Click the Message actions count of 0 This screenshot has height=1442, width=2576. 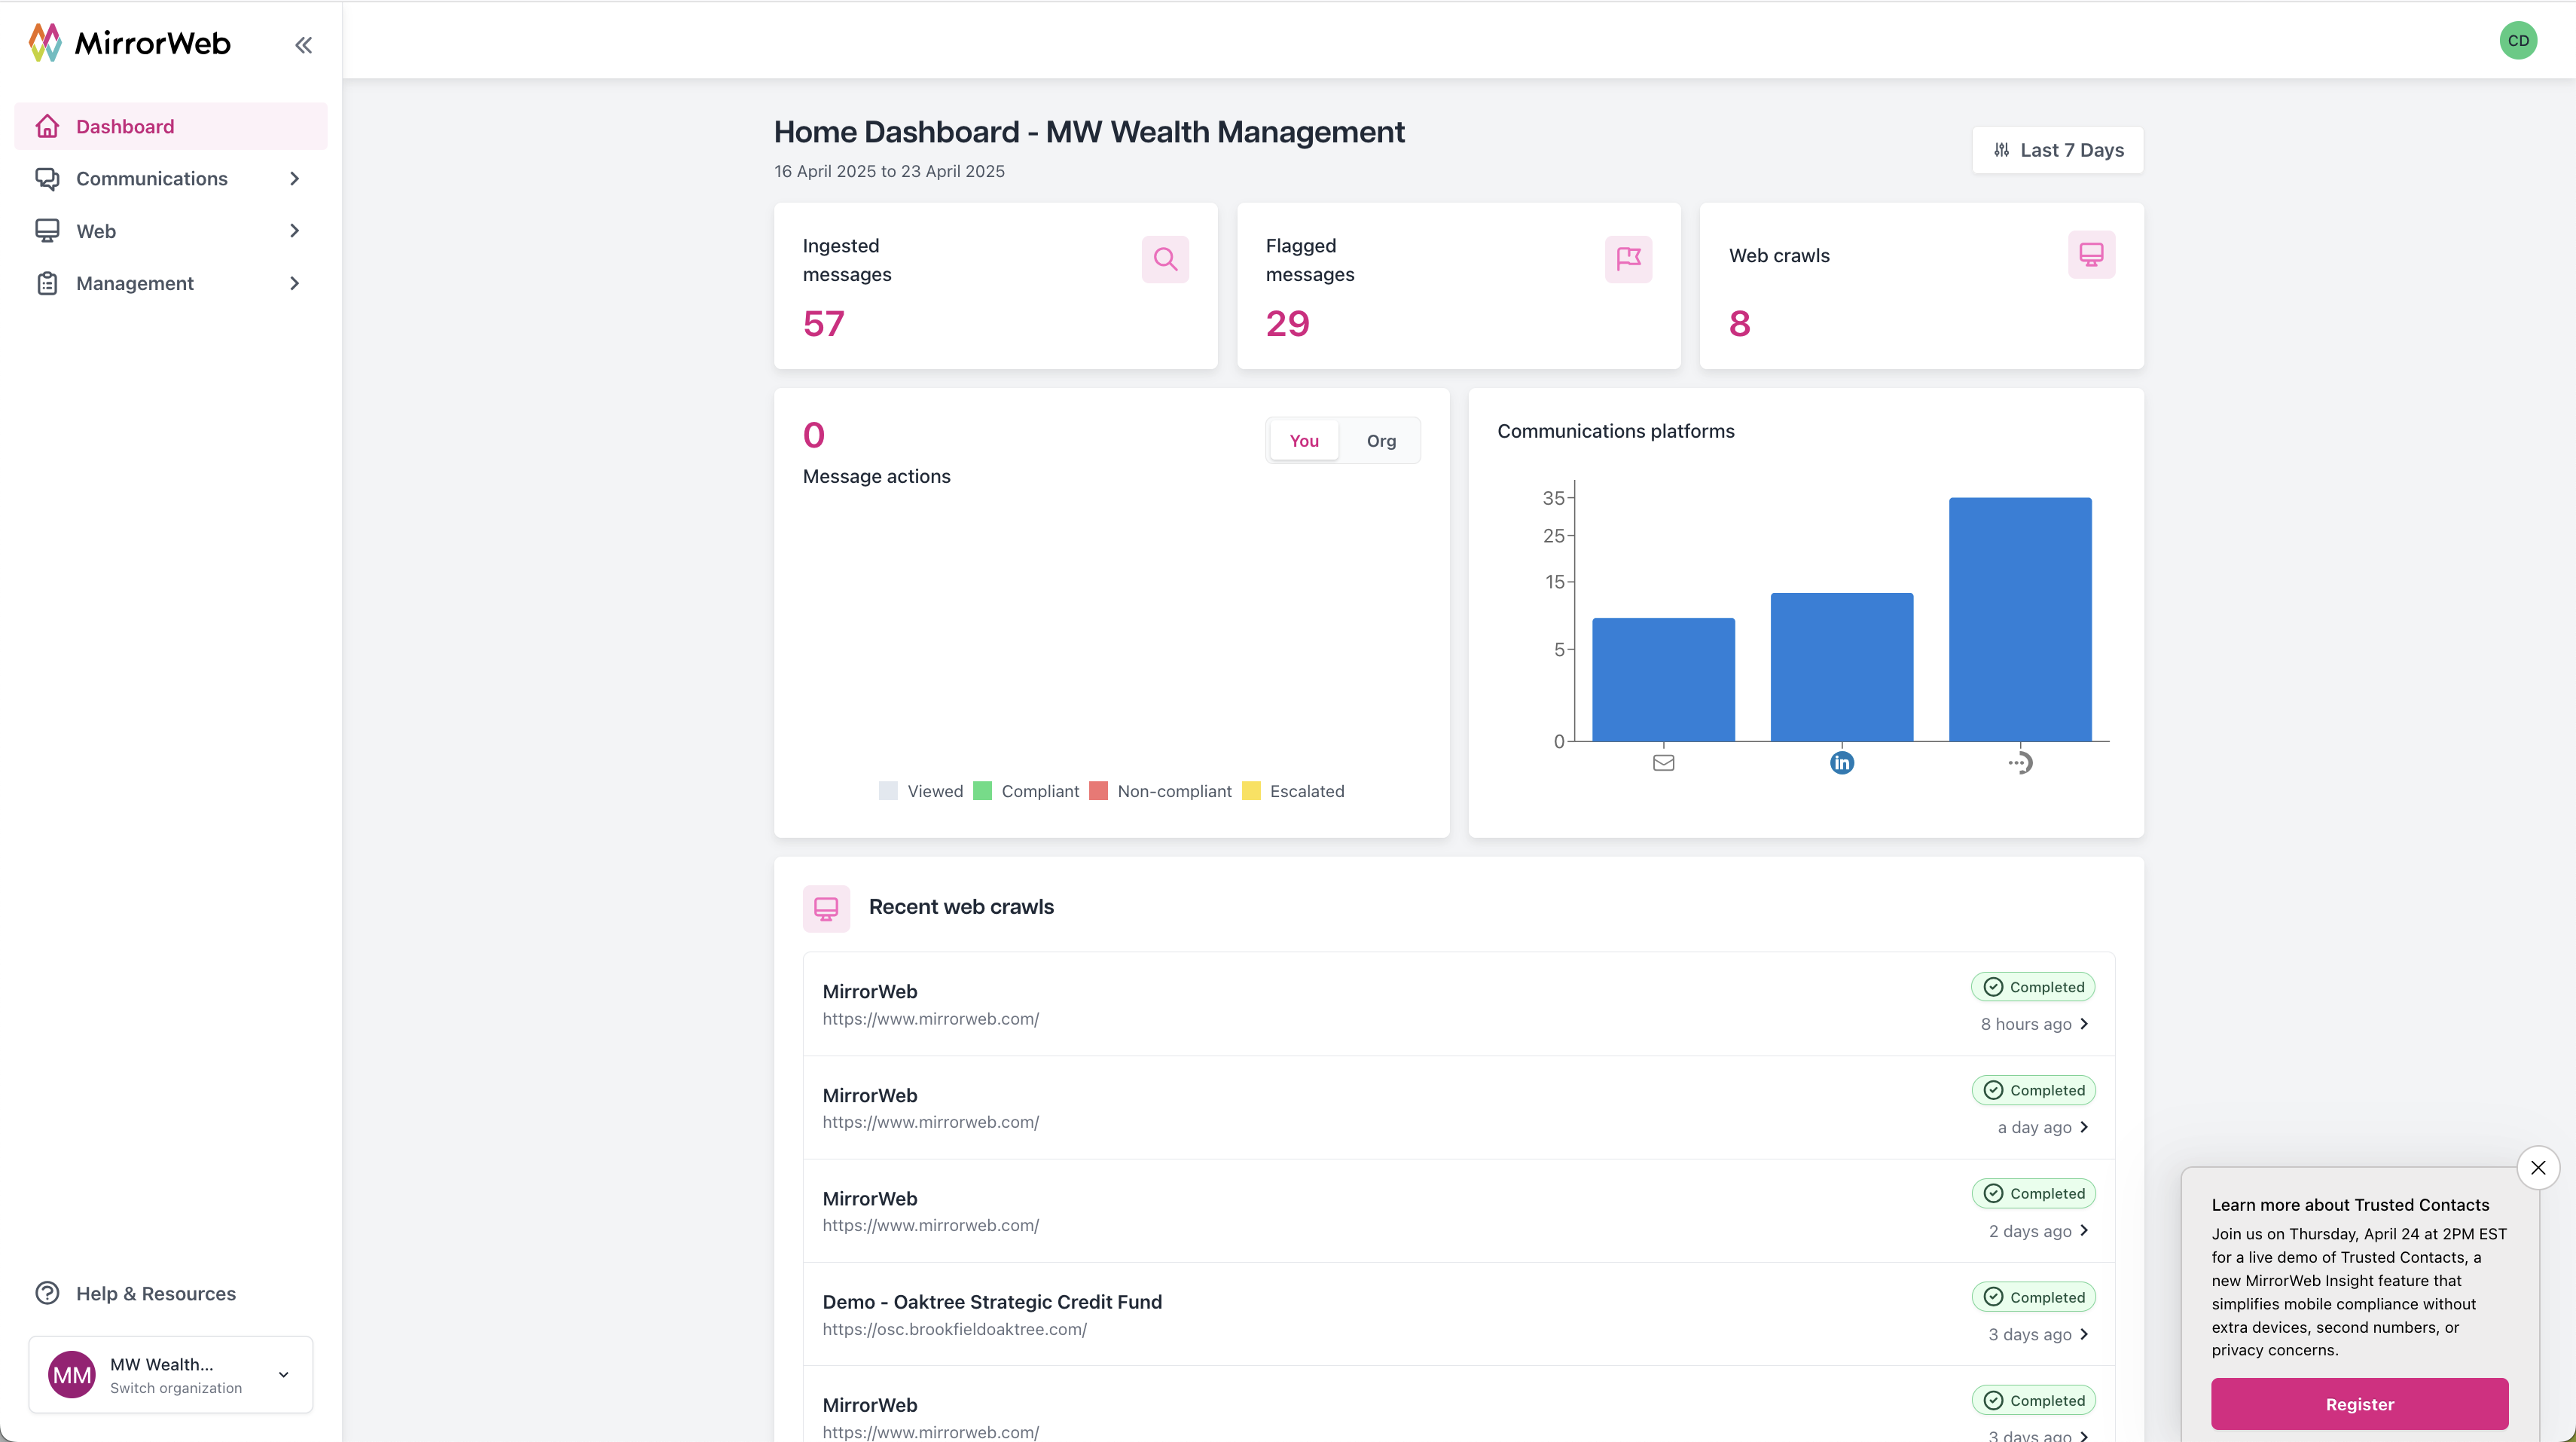(814, 435)
